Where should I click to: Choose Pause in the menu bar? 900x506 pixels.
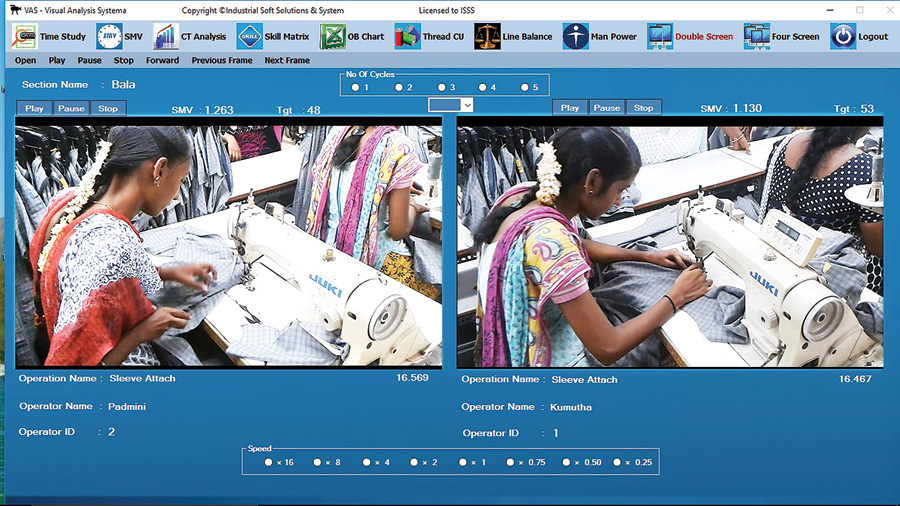90,60
